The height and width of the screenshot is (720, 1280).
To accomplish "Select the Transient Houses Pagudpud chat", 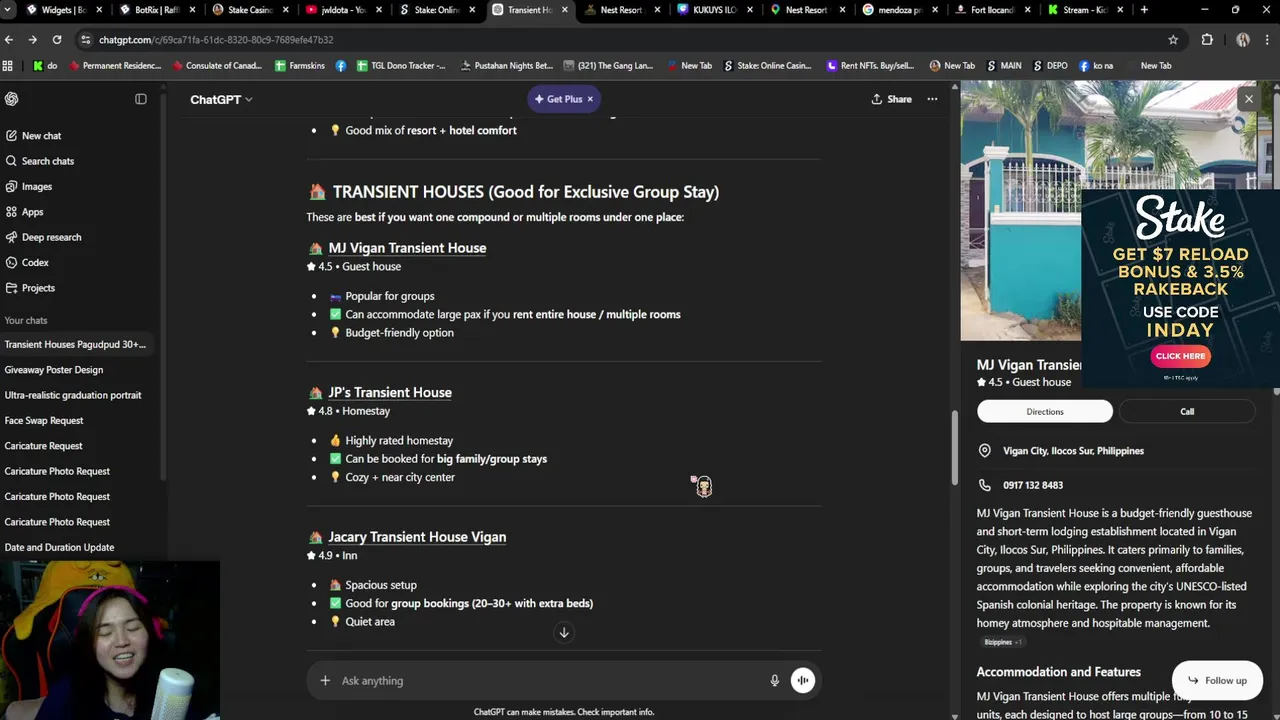I will pyautogui.click(x=75, y=344).
